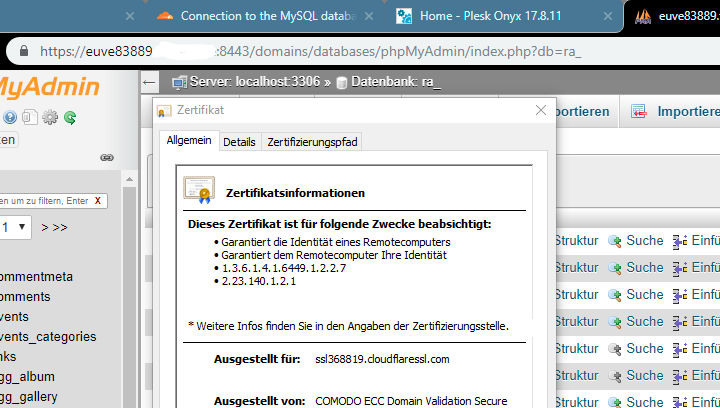
Task: Click the sidebar scrollbar up arrow
Action: 129,179
